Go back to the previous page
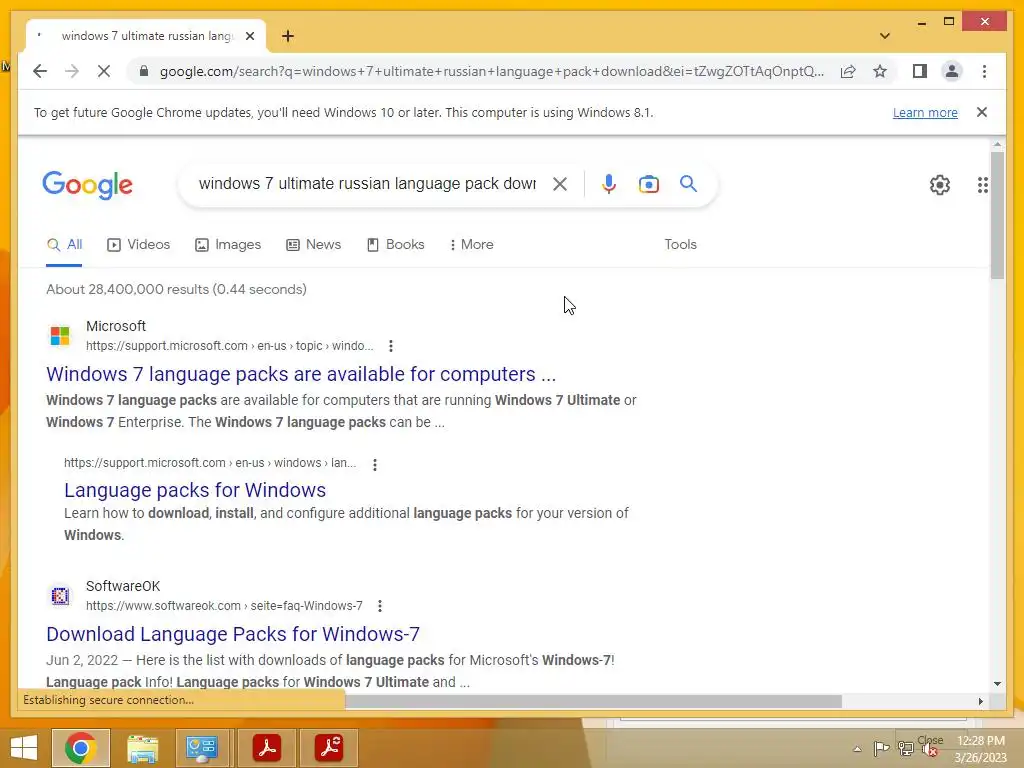1024x768 pixels. point(40,71)
